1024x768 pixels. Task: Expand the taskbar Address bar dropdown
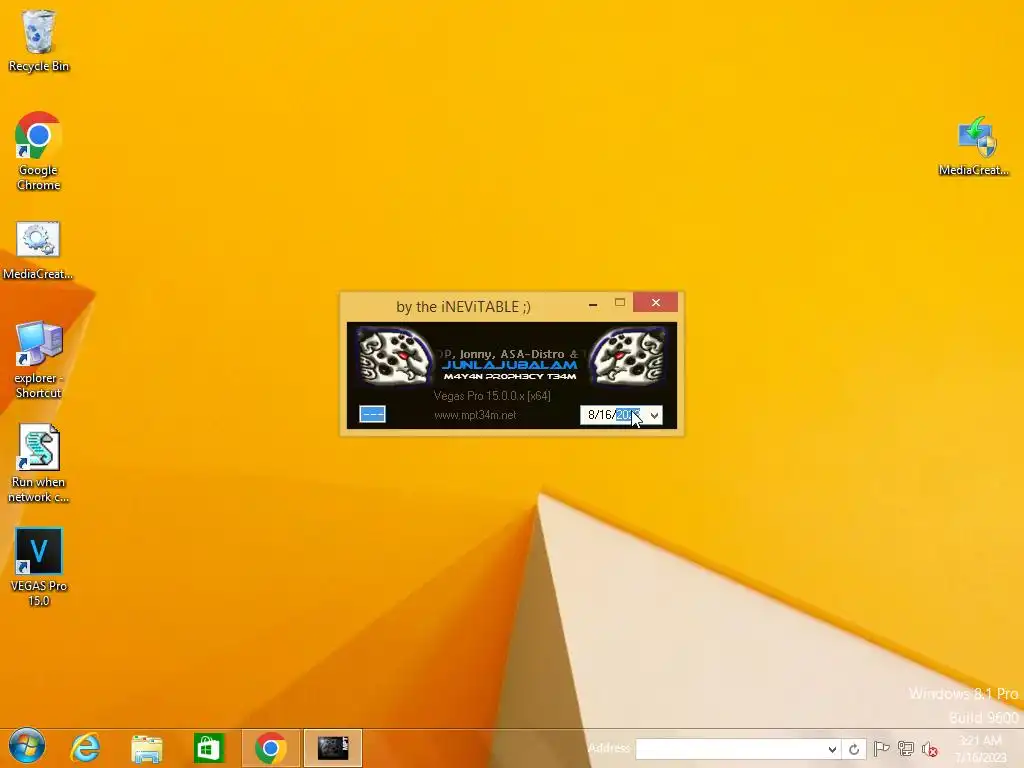click(x=832, y=749)
